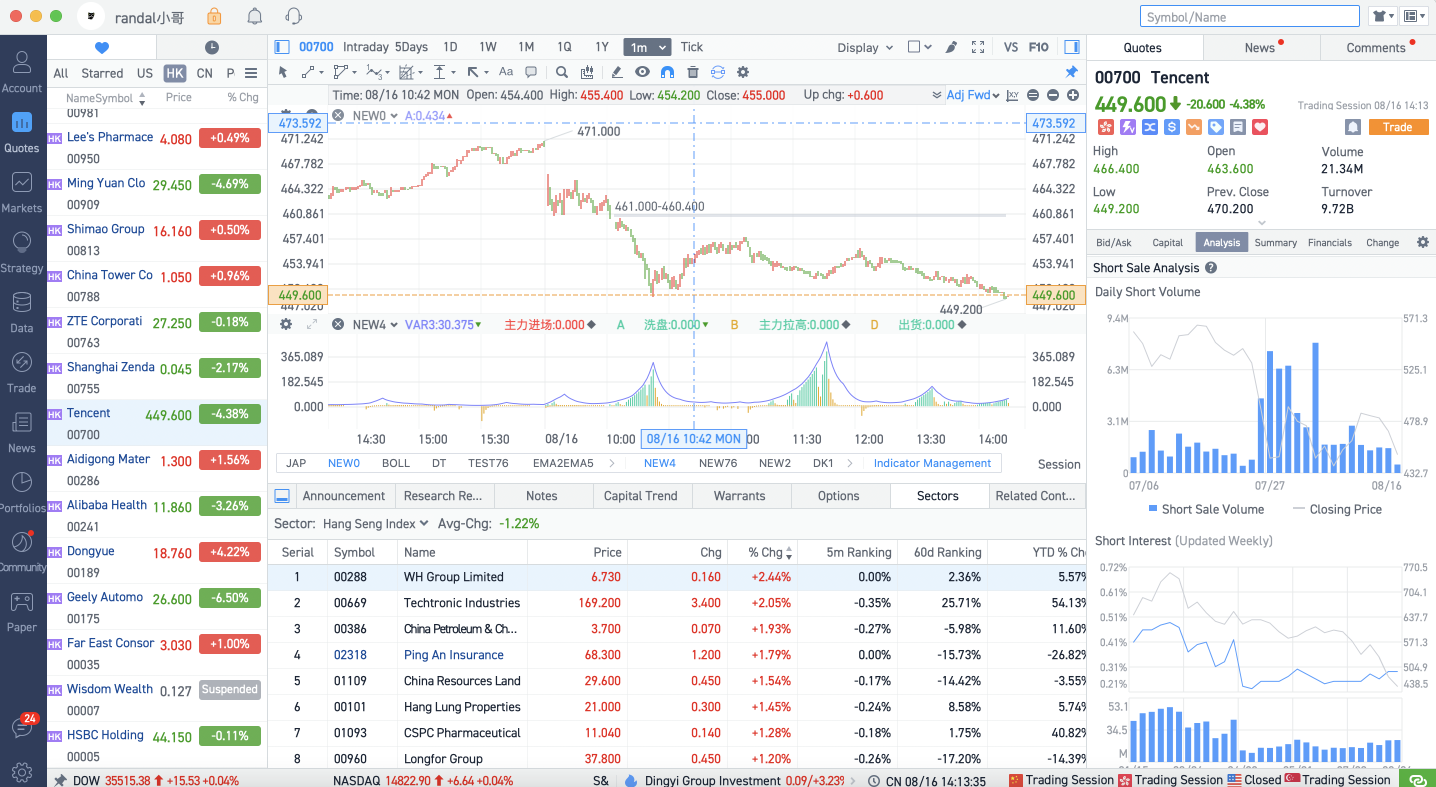Switch to the Comments tab
1436x787 pixels.
(x=1376, y=47)
